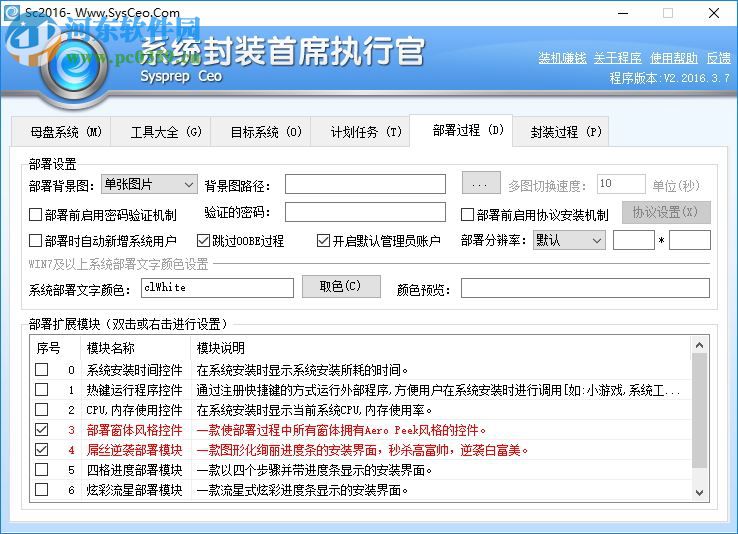Viewport: 738px width, 534px height.
Task: Check module 1 热键运行程序控件
Action: (x=41, y=390)
